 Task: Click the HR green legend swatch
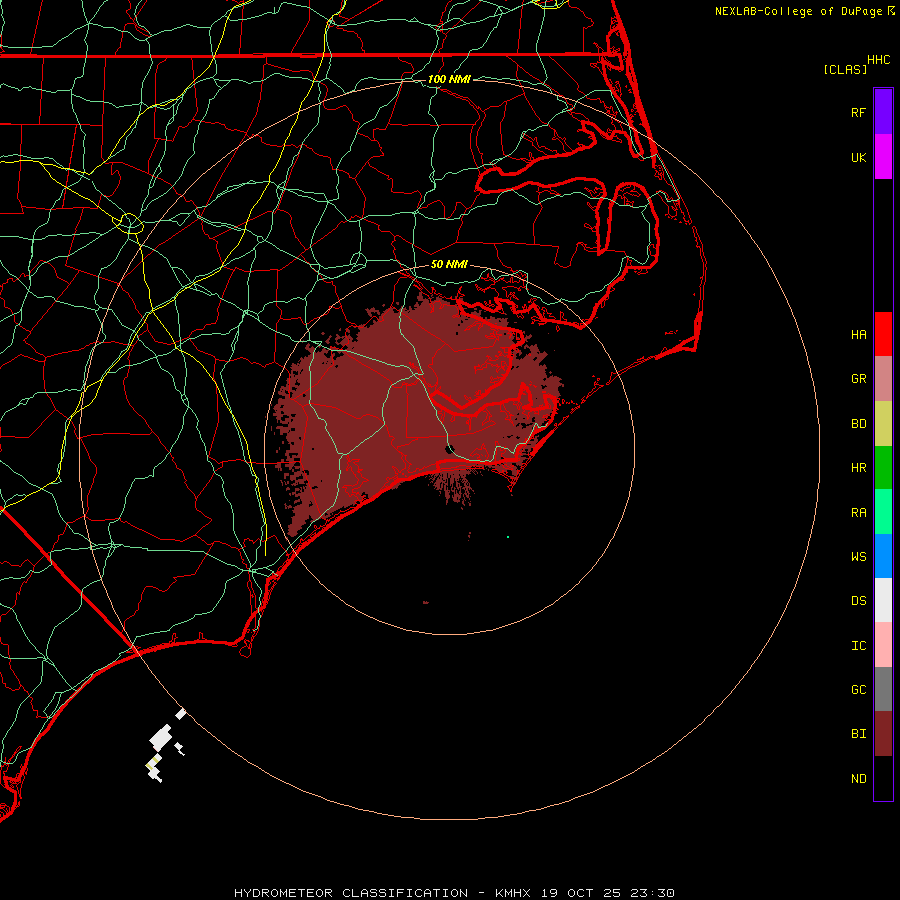(883, 468)
